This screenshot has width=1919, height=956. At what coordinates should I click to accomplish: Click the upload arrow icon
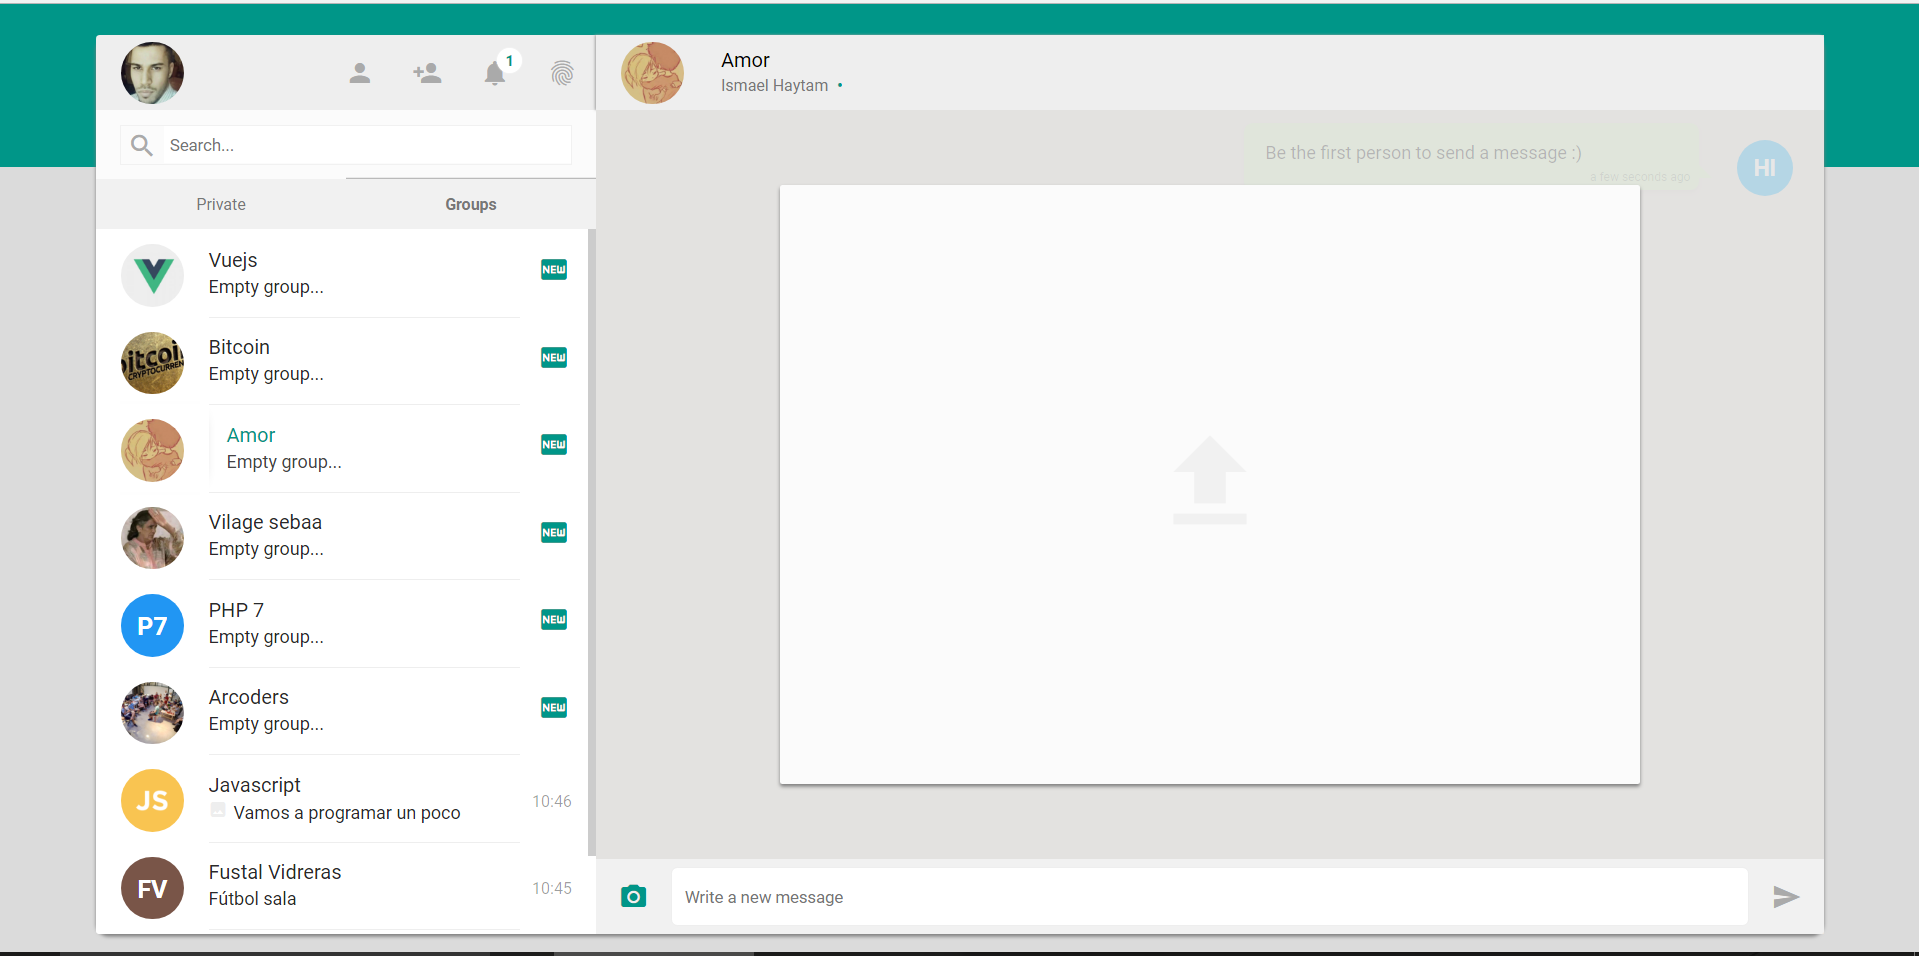[x=1210, y=480]
